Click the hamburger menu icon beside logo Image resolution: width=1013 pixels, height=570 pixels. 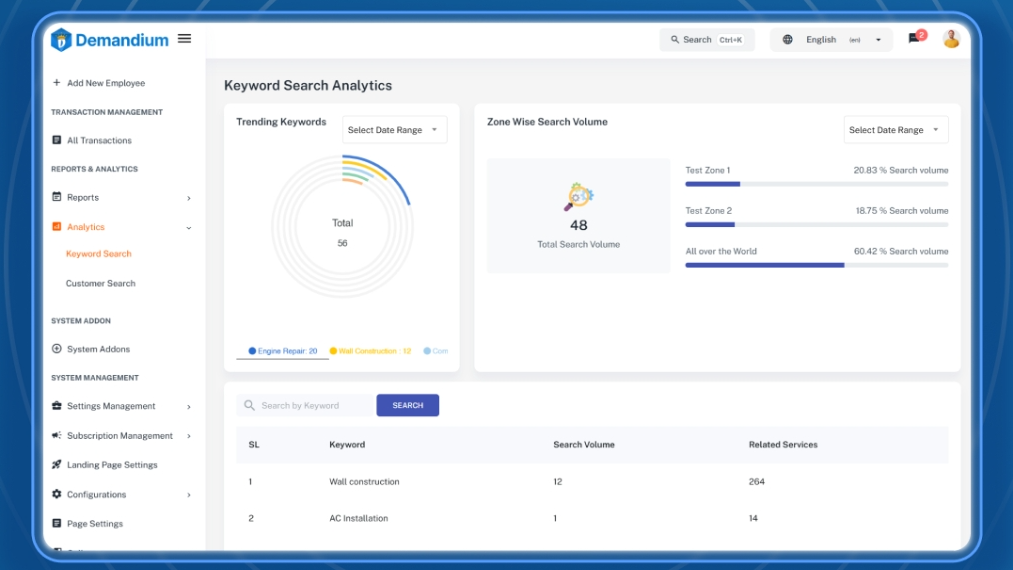[184, 39]
